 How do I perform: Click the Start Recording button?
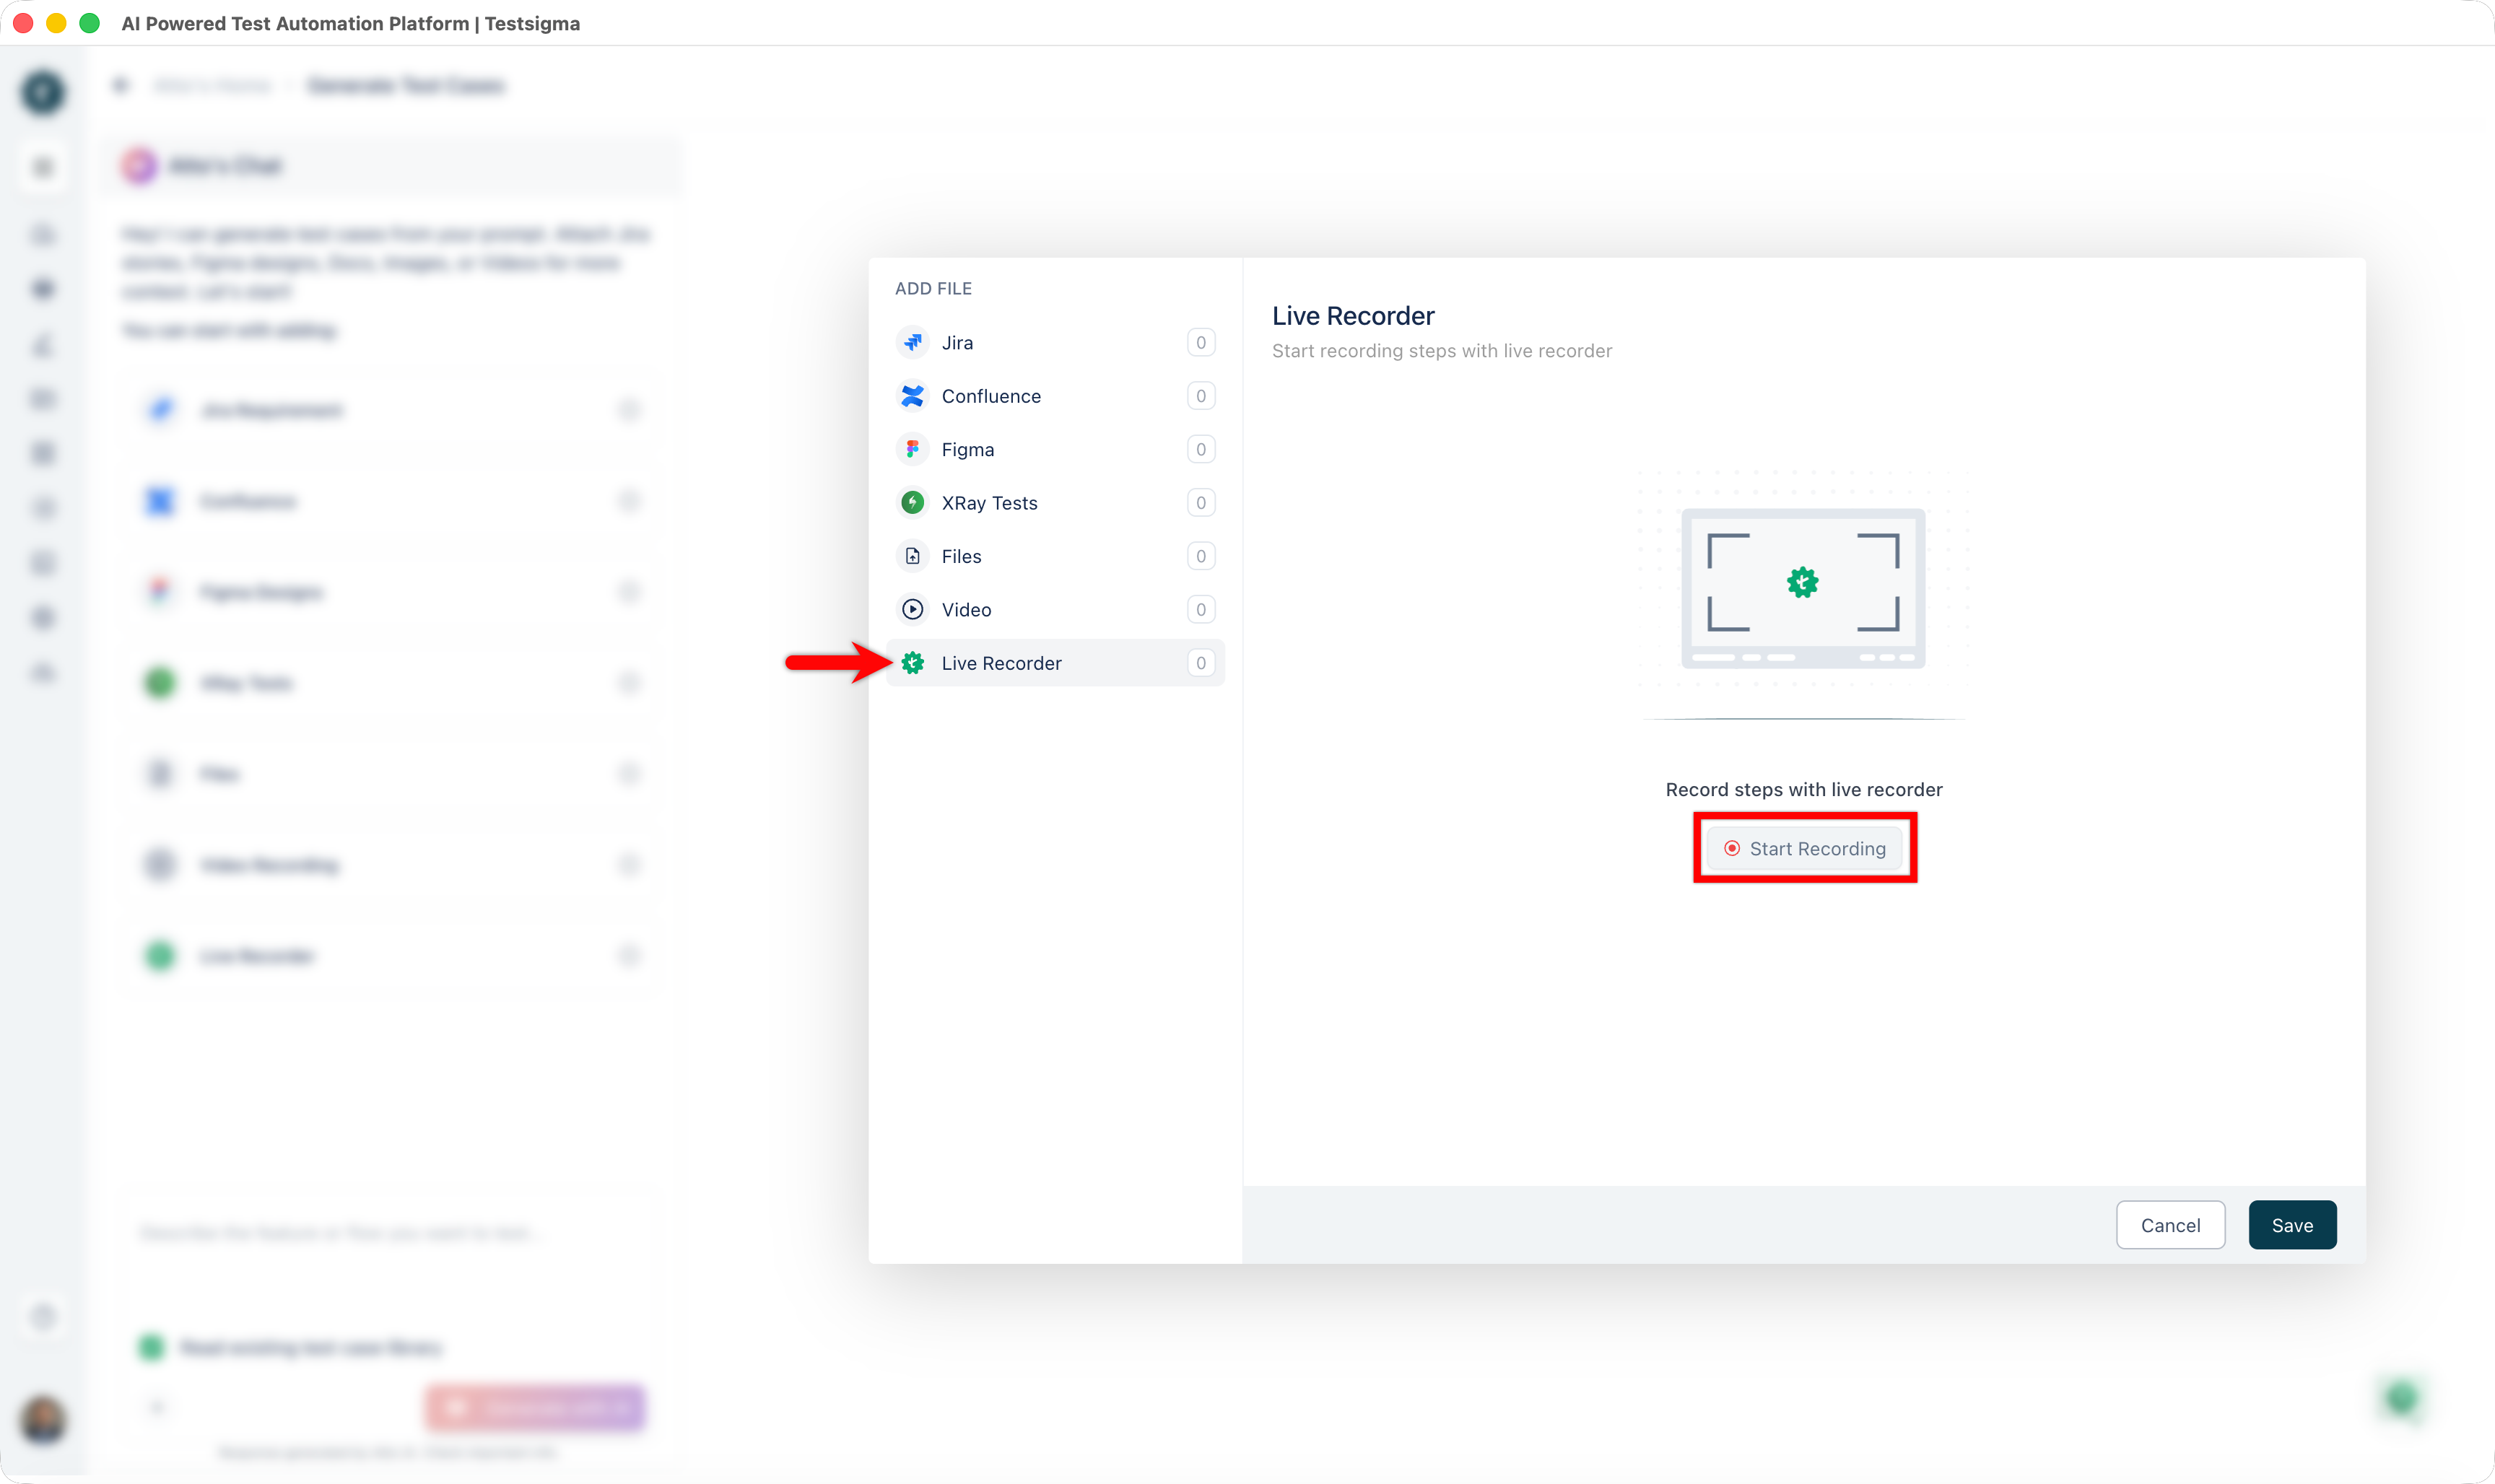pos(1805,848)
